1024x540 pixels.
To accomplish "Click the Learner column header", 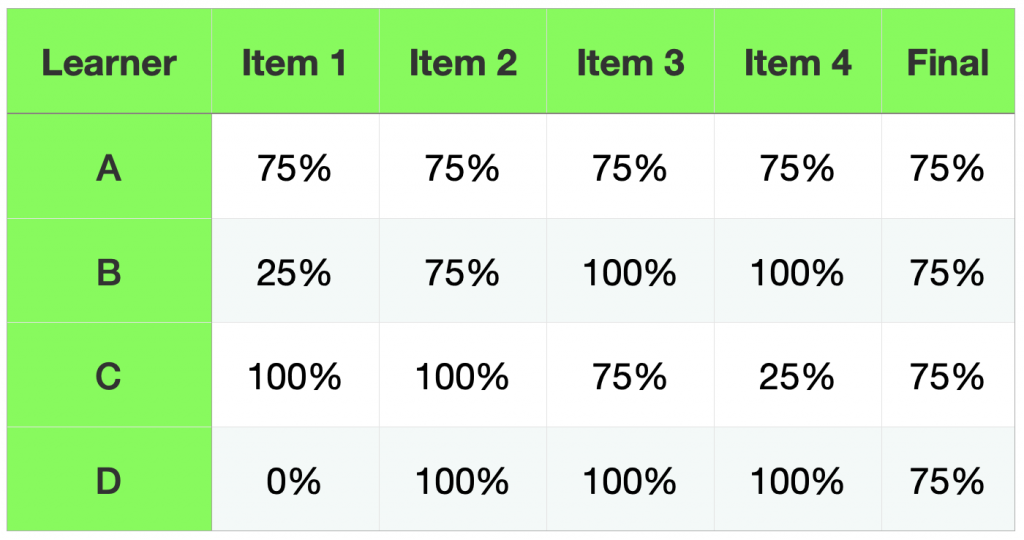I will (109, 64).
